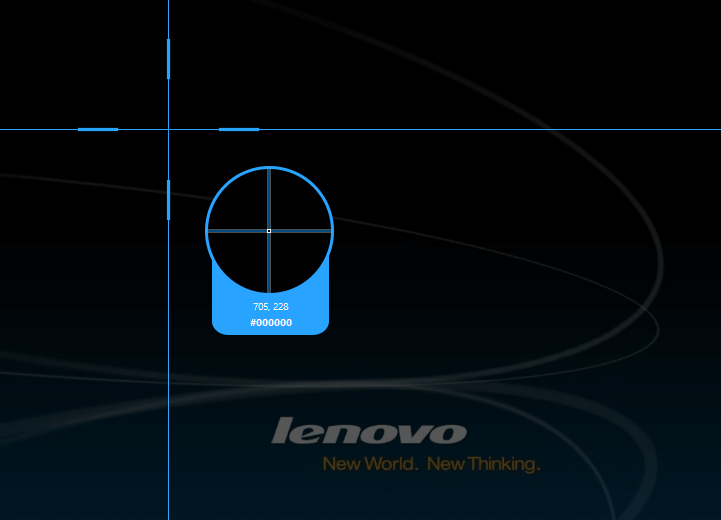Click the Lenovo logo on the wallpaper

[369, 431]
